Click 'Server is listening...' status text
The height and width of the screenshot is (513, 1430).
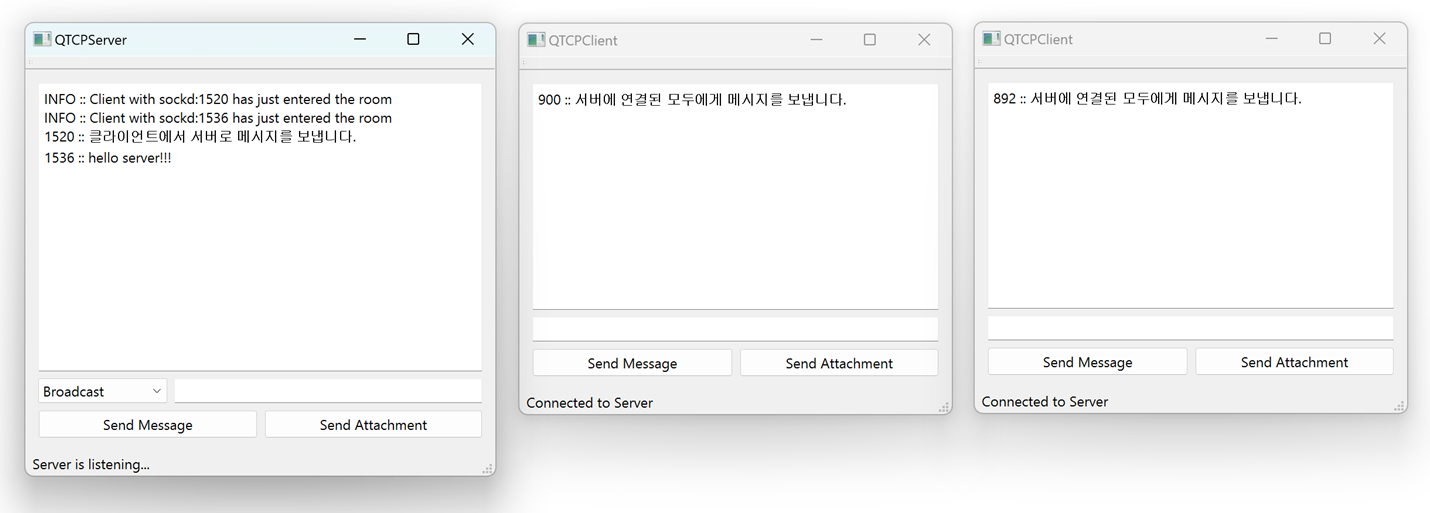91,464
